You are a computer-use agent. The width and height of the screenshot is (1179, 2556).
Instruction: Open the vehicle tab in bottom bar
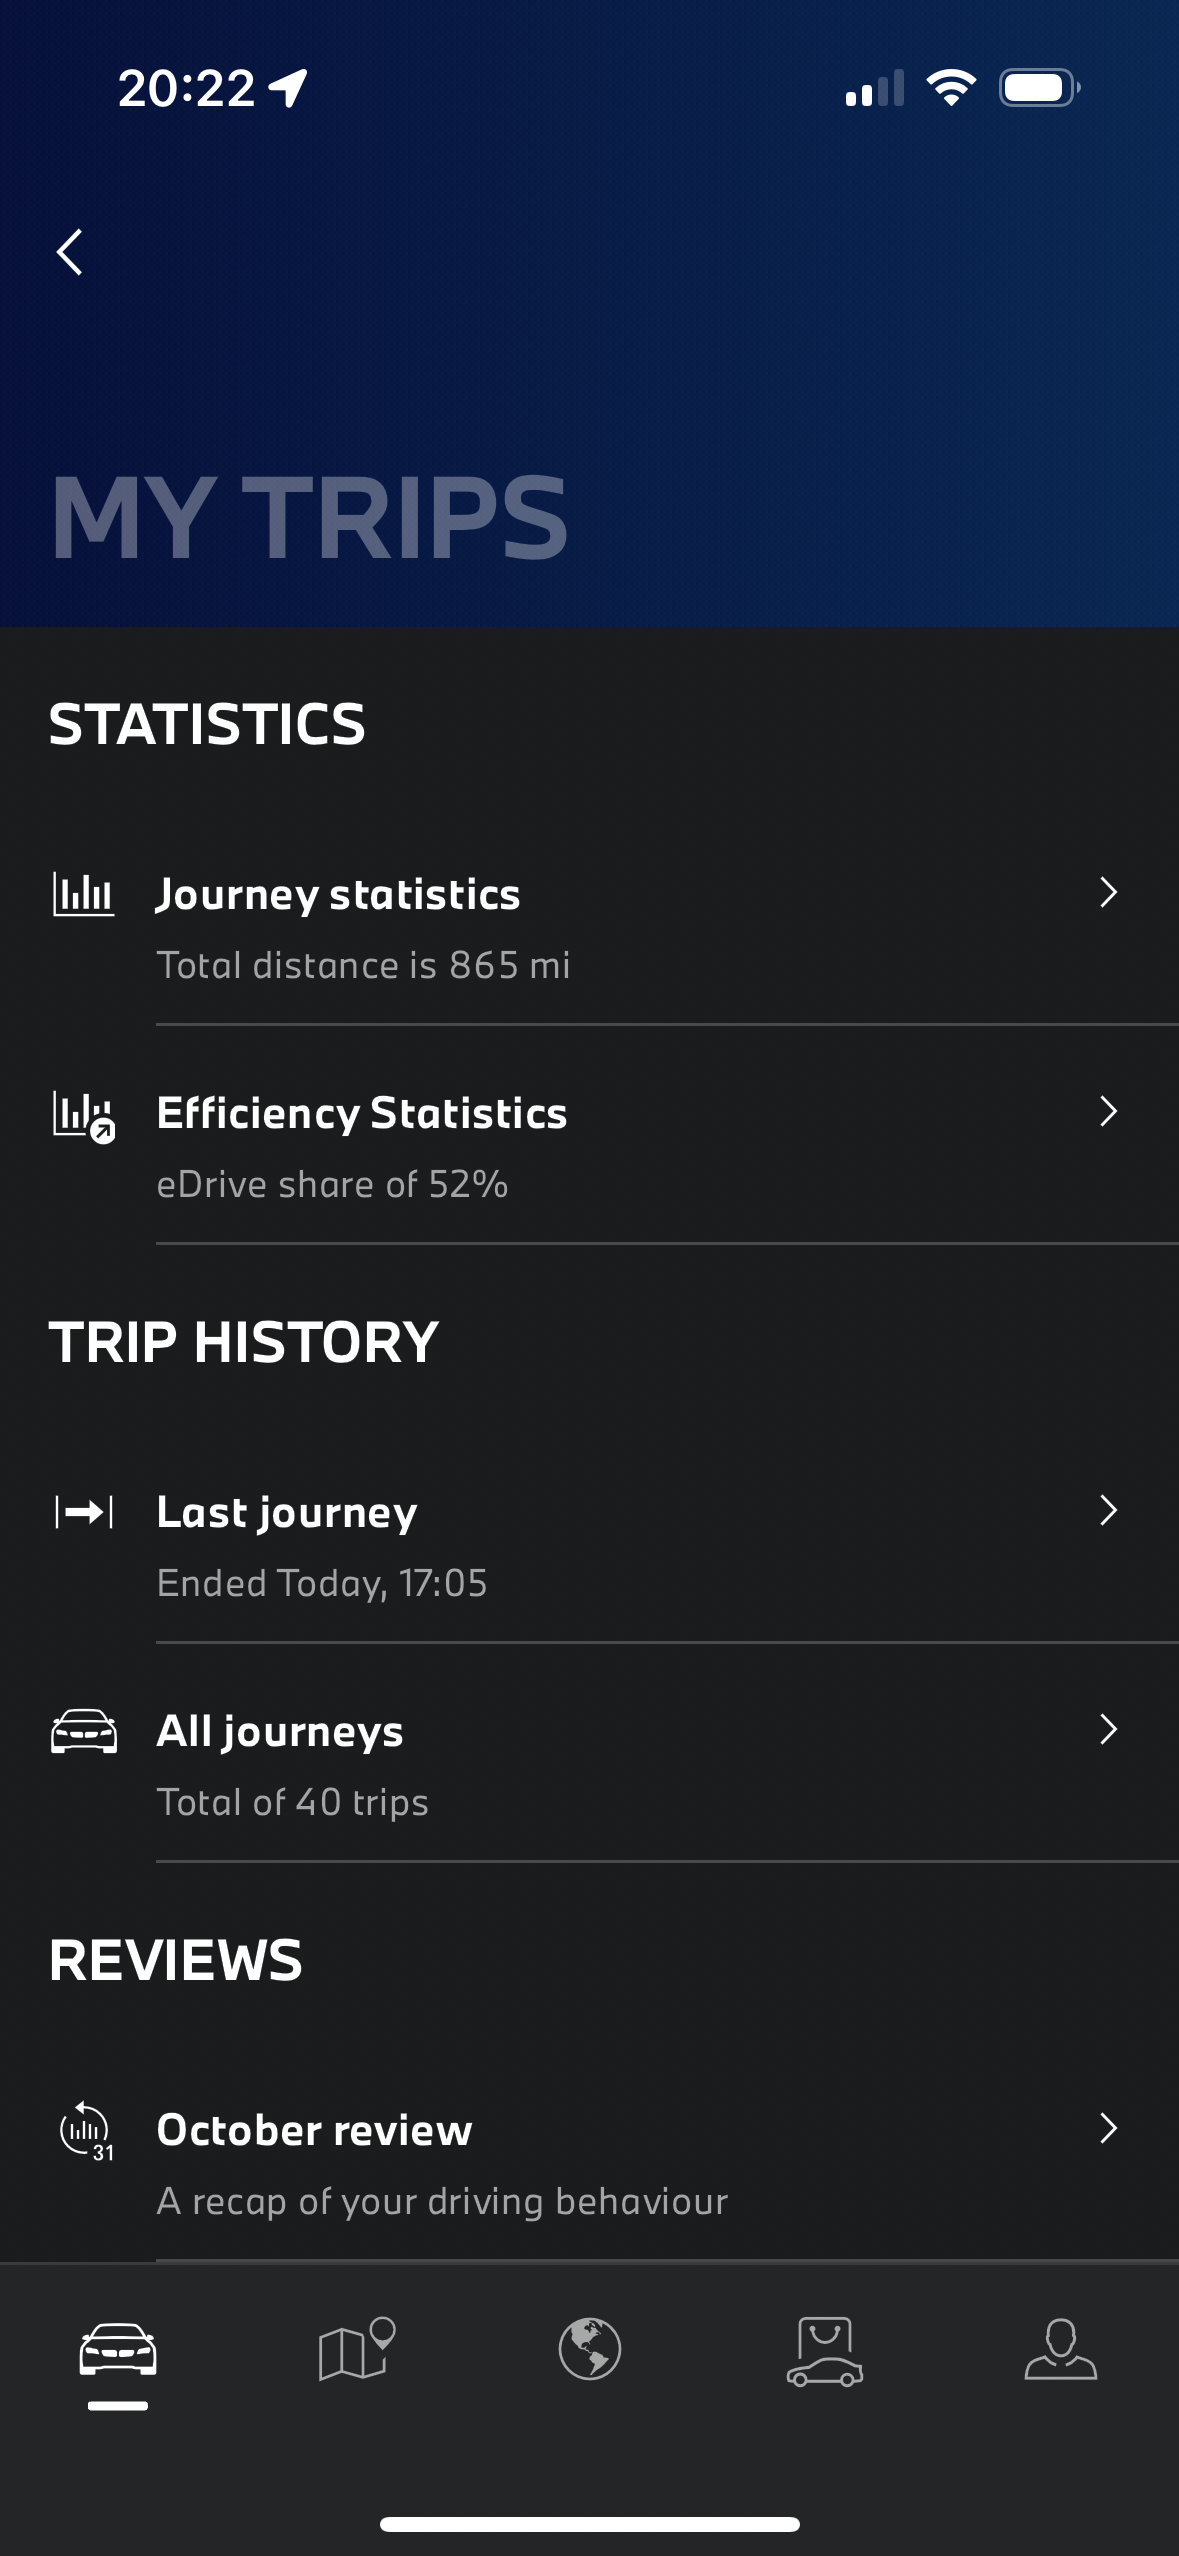(x=118, y=2350)
